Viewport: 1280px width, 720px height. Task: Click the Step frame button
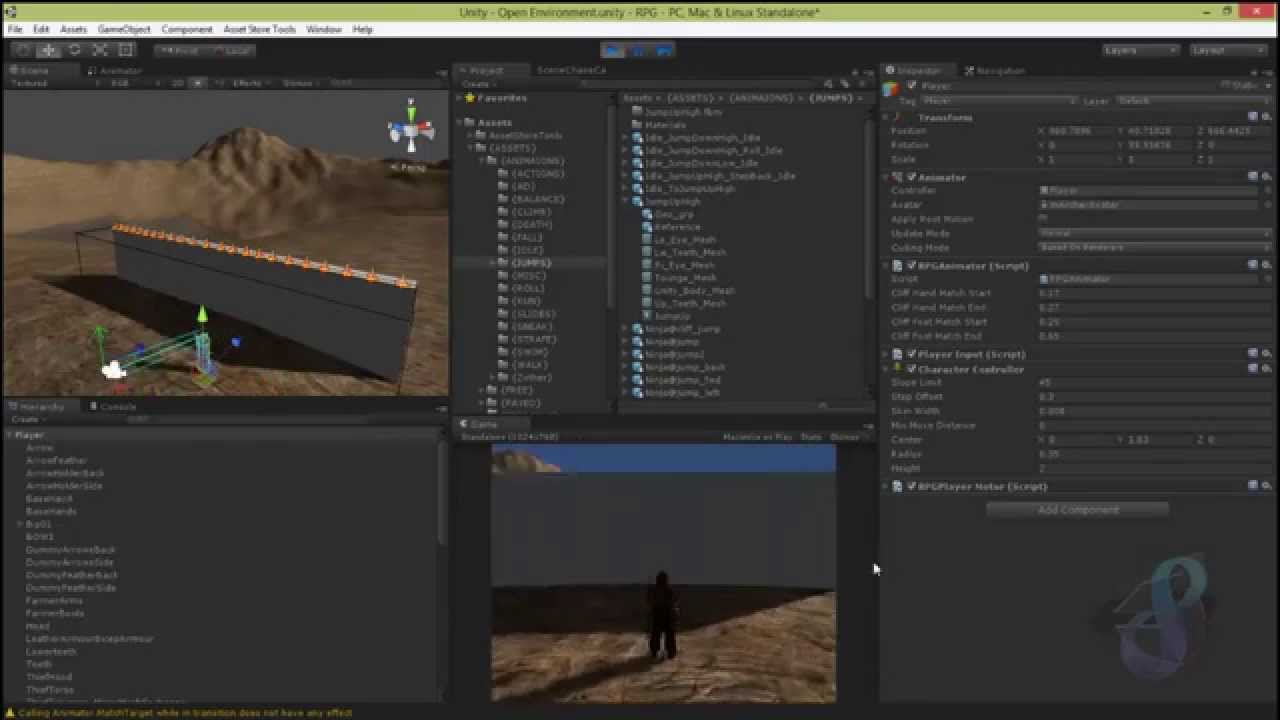[x=664, y=50]
